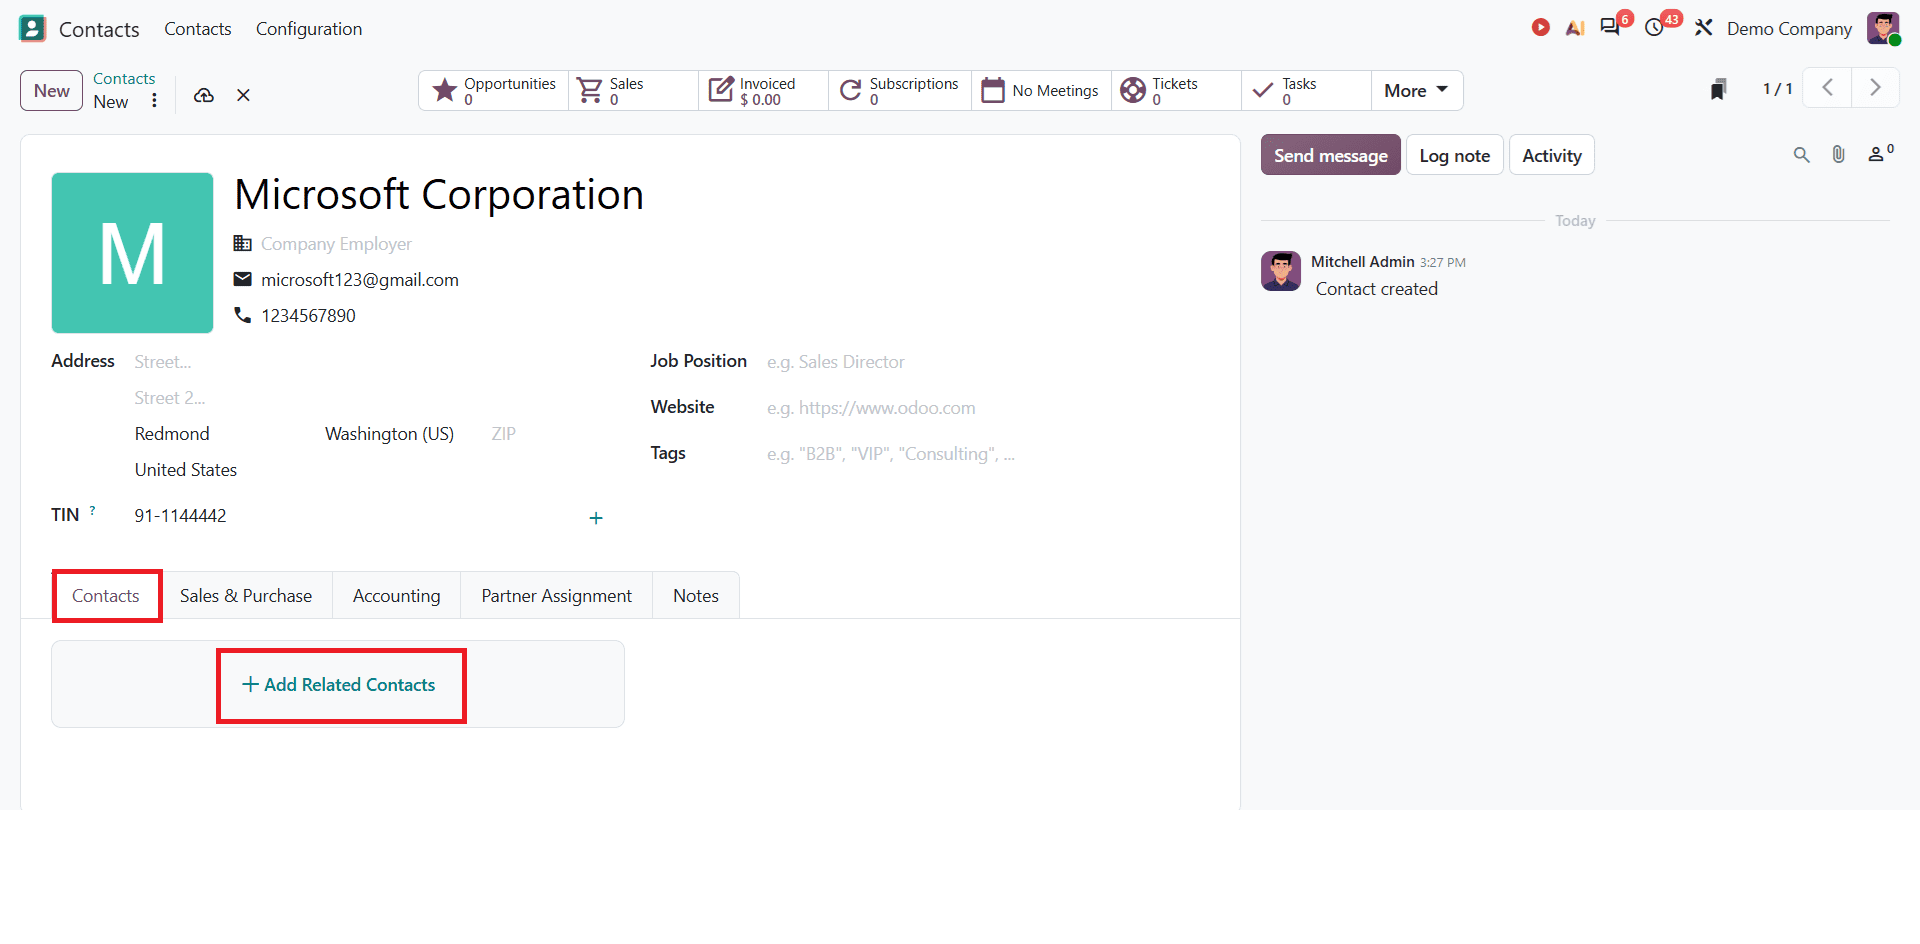Open the Tickets smart button
The image size is (1920, 944).
point(1176,91)
